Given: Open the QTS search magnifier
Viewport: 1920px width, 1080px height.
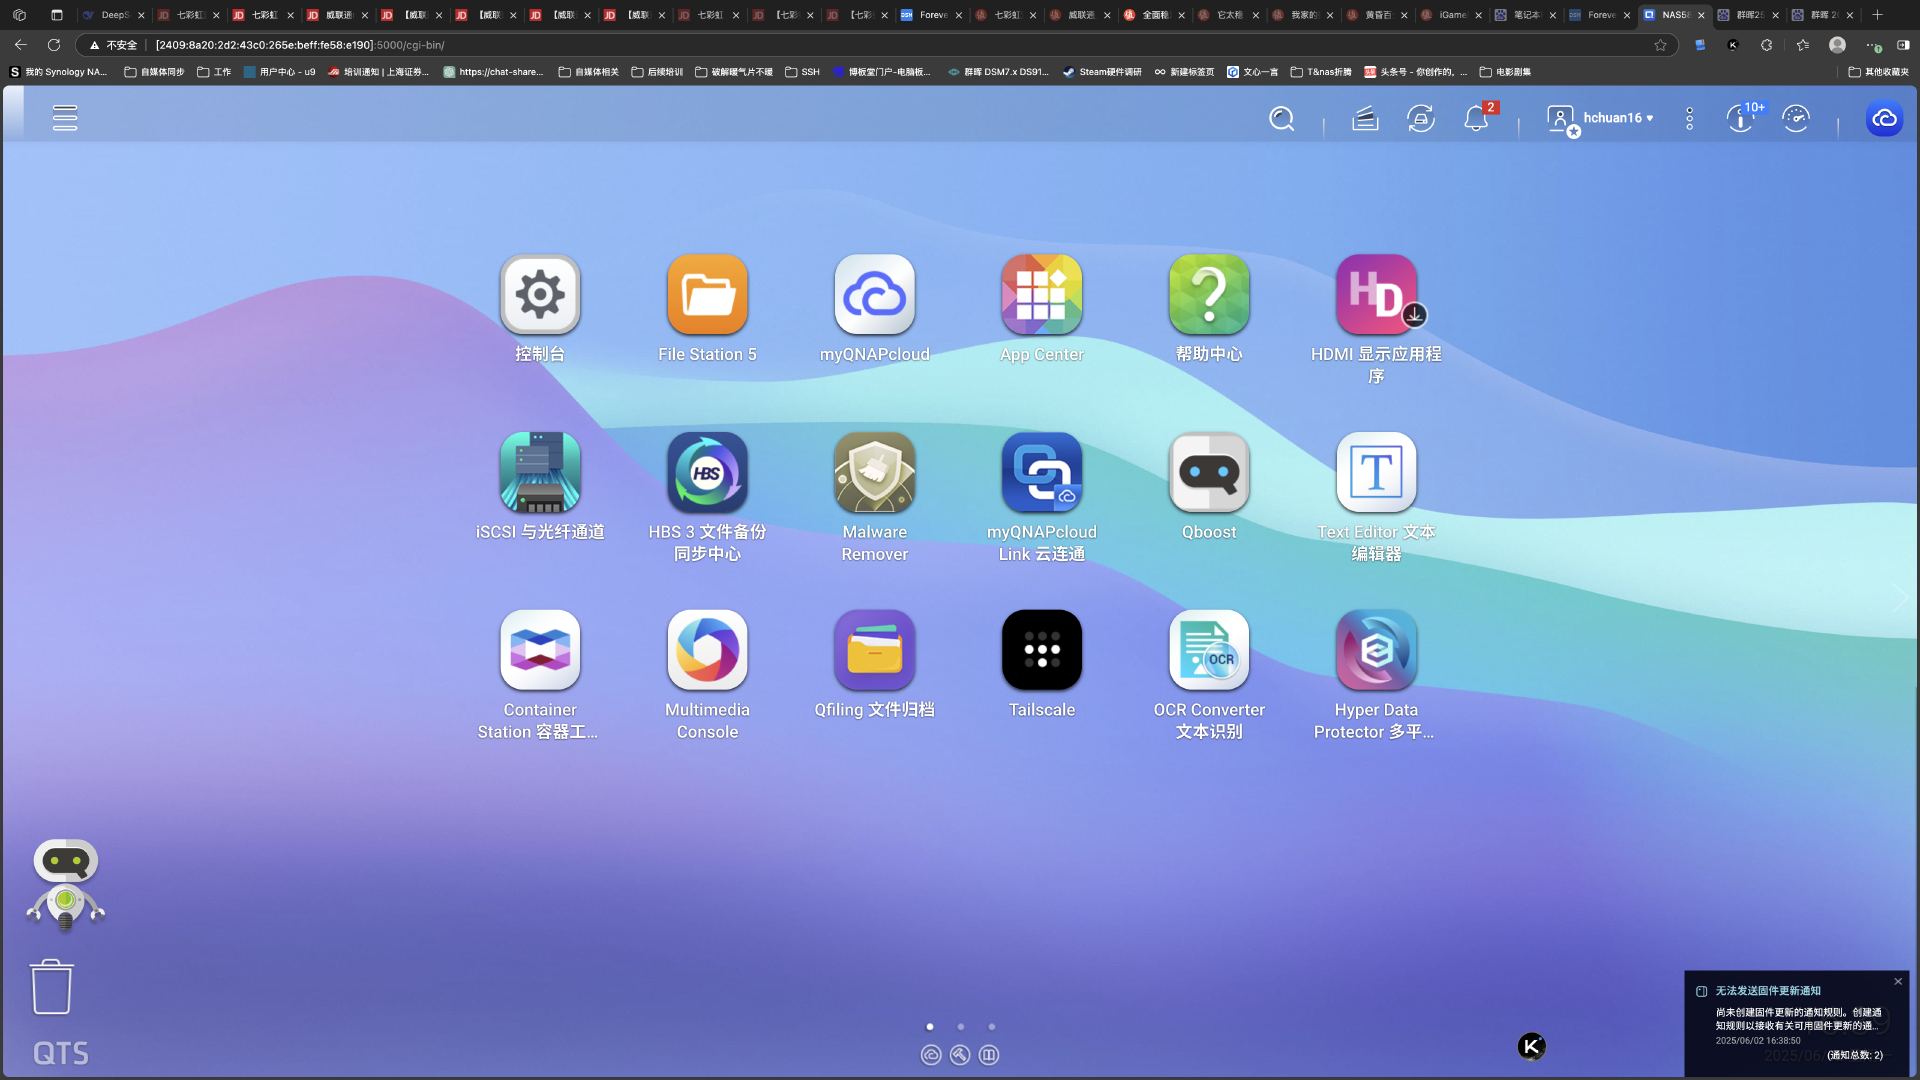Looking at the screenshot, I should click(1281, 118).
